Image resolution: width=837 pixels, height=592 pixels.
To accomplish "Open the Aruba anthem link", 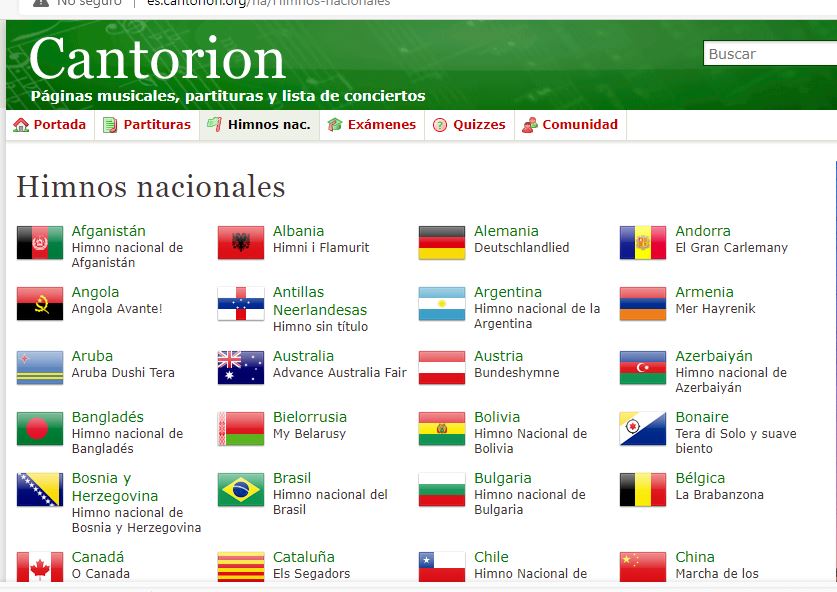I will pyautogui.click(x=92, y=356).
